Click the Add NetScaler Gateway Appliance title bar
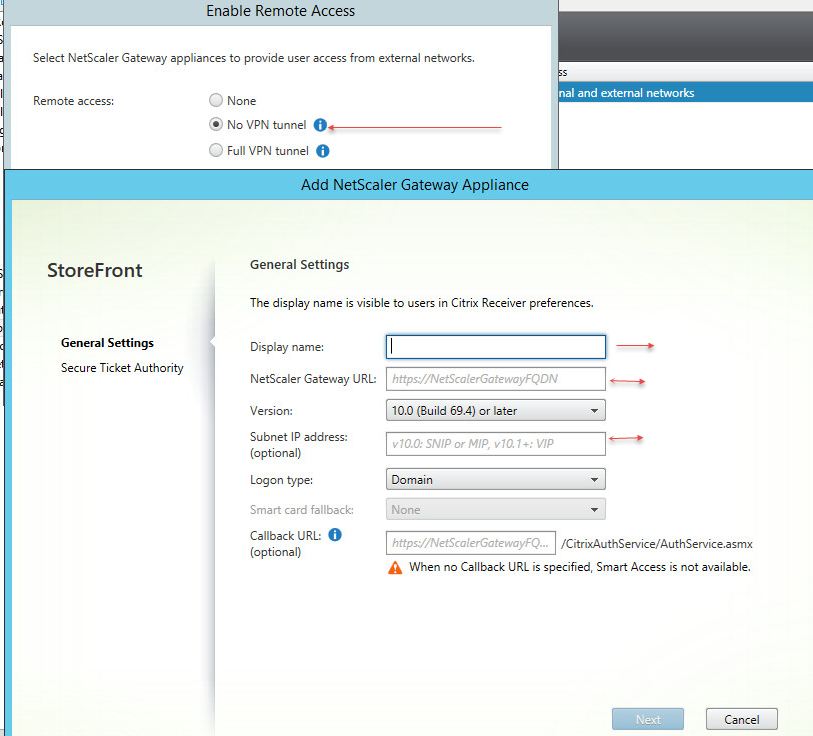Screen dimensions: 813x736 [415, 185]
